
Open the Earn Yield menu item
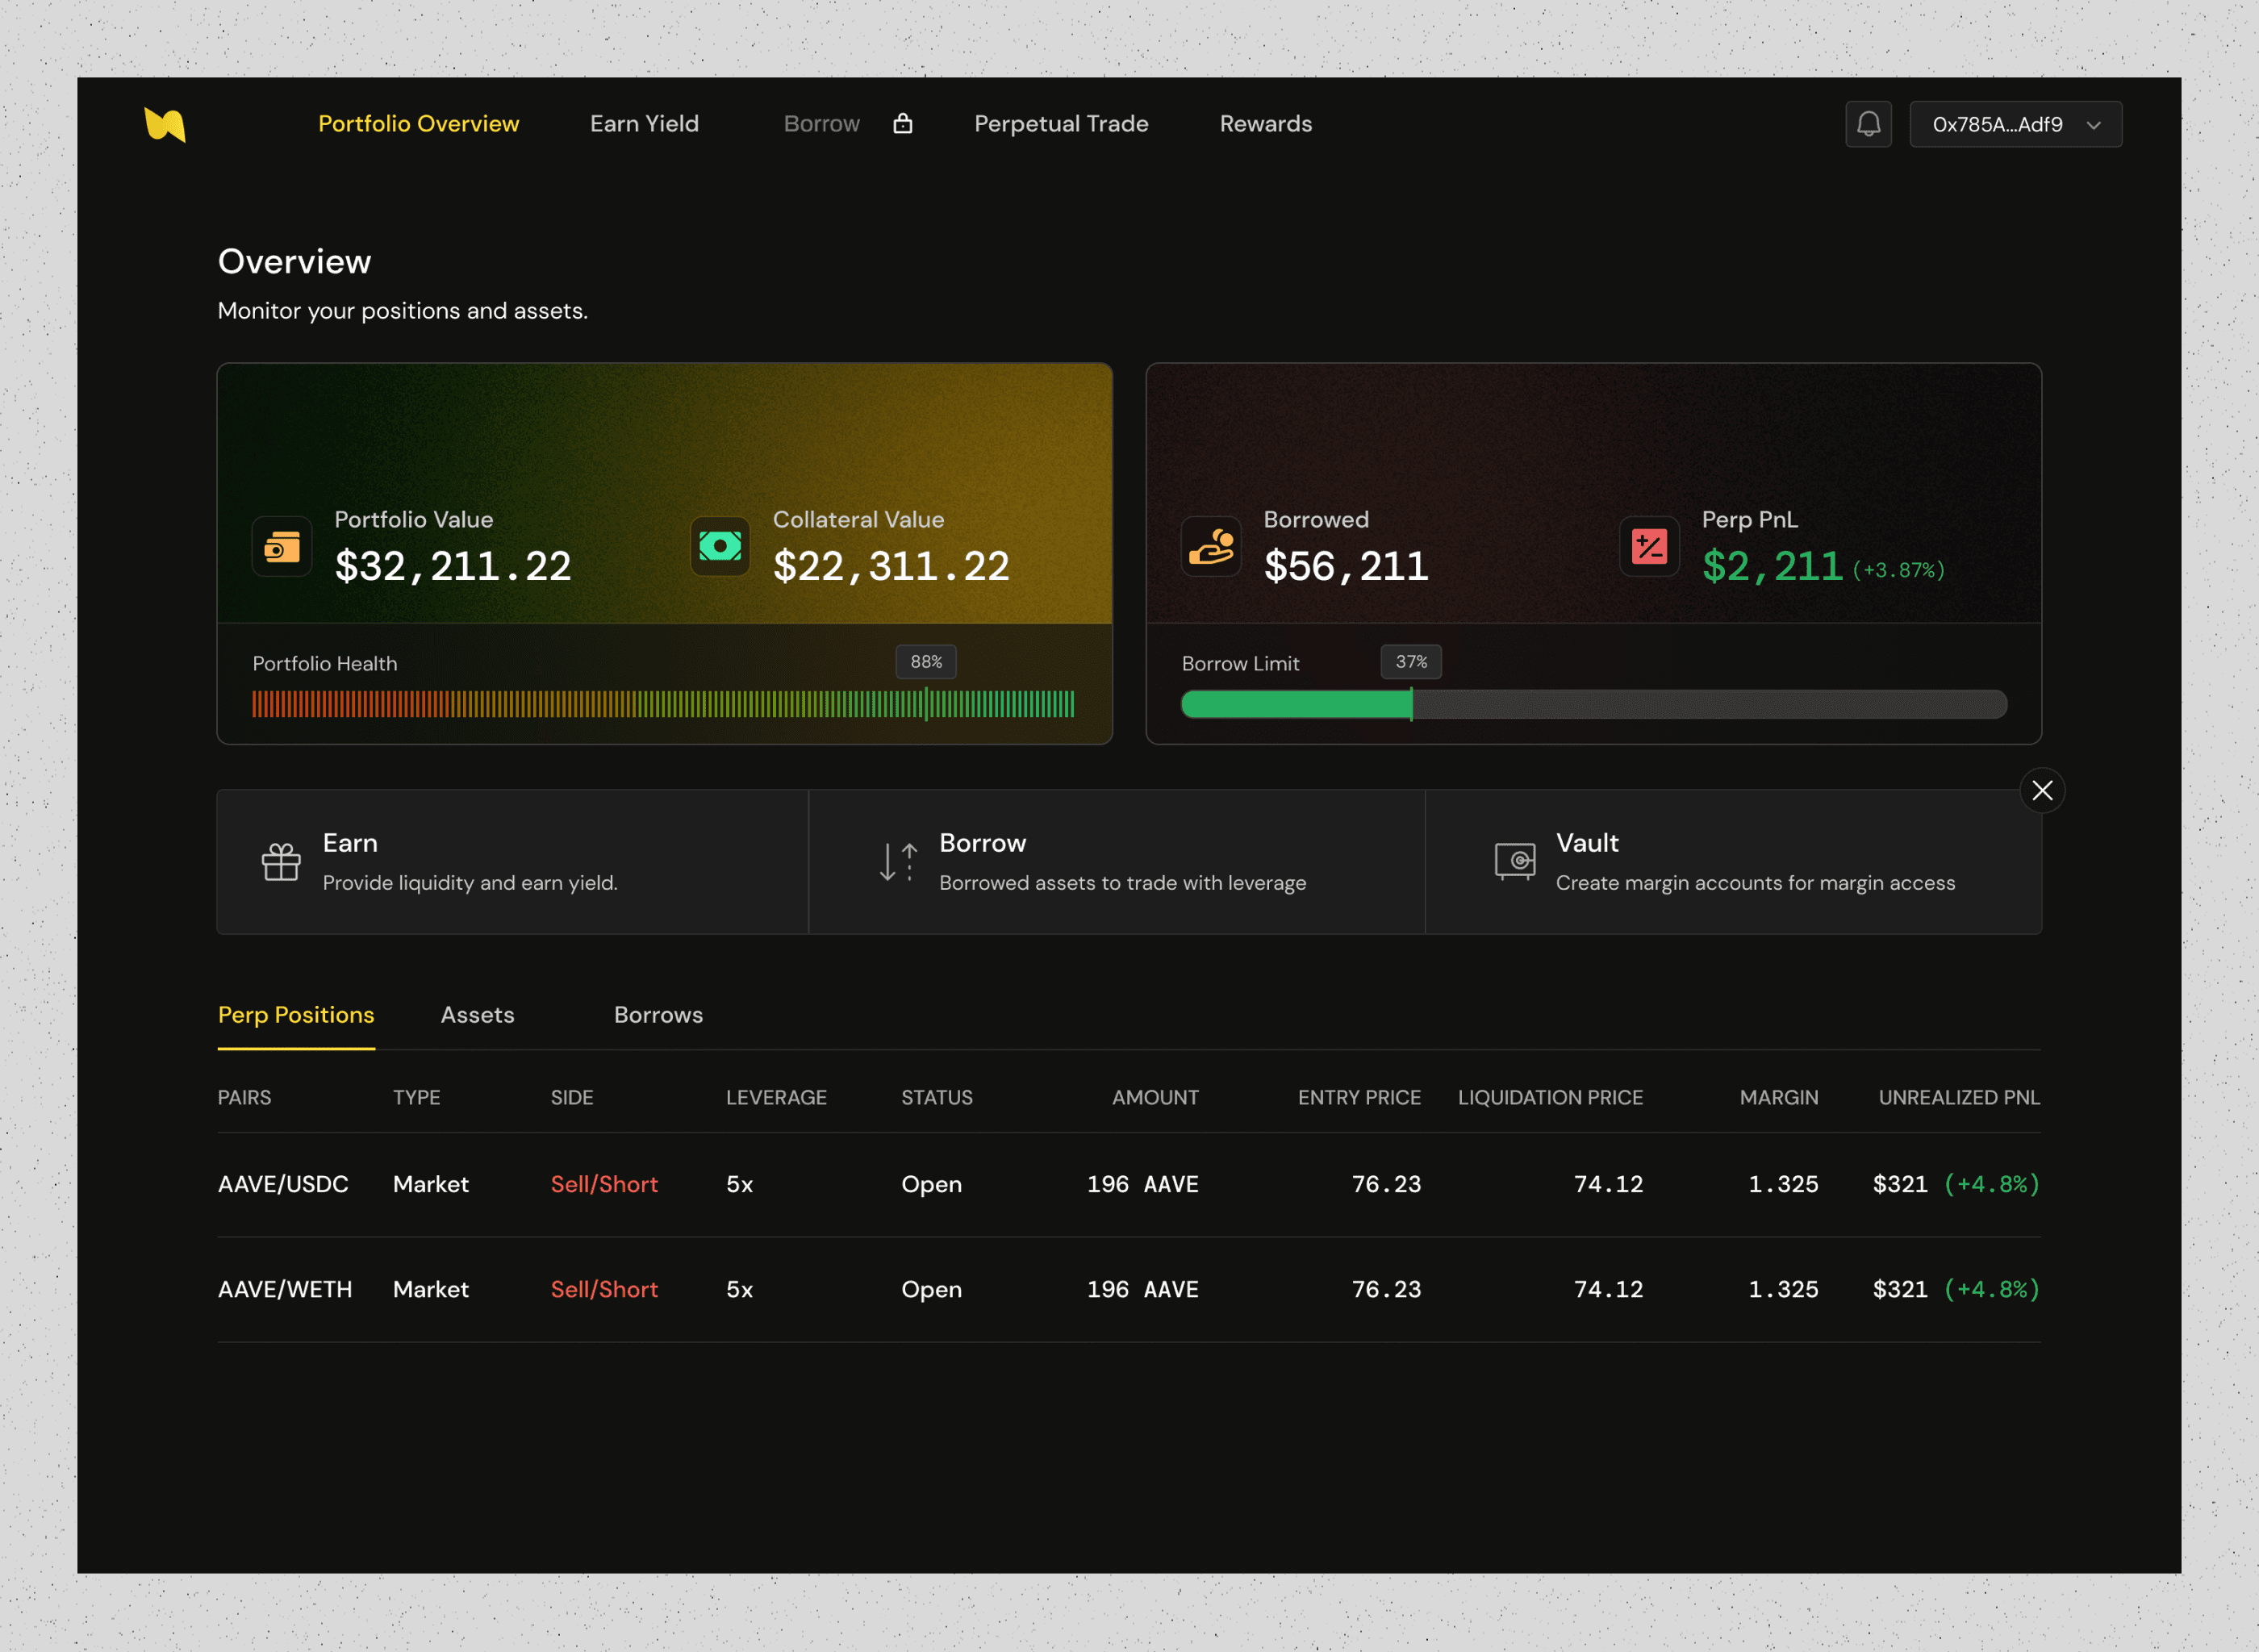[x=644, y=124]
